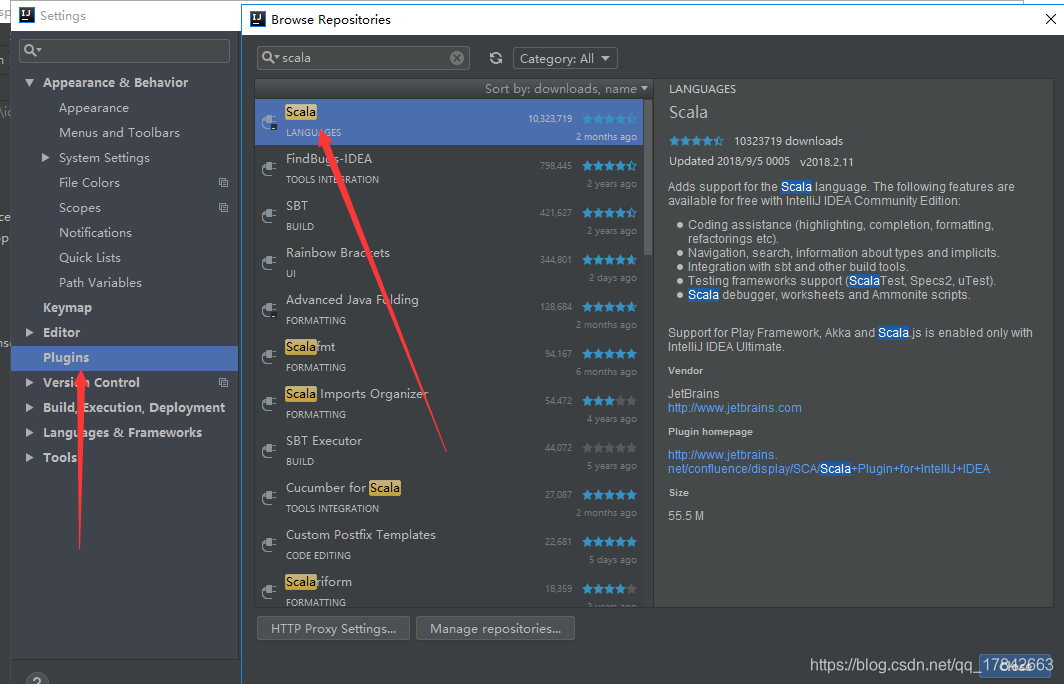The image size is (1064, 684).
Task: Click the Rainbow Brackets plugin icon
Action: 269,263
